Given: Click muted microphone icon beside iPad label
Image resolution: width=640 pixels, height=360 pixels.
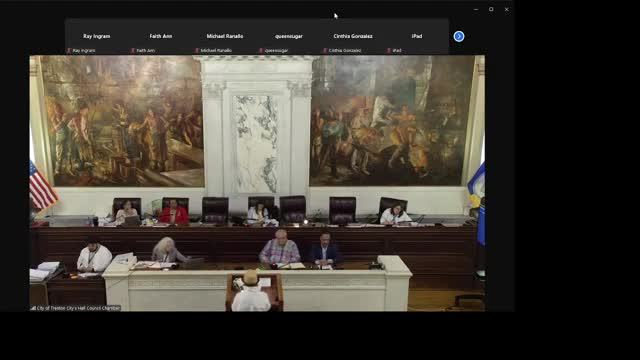Looking at the screenshot, I should [389, 51].
